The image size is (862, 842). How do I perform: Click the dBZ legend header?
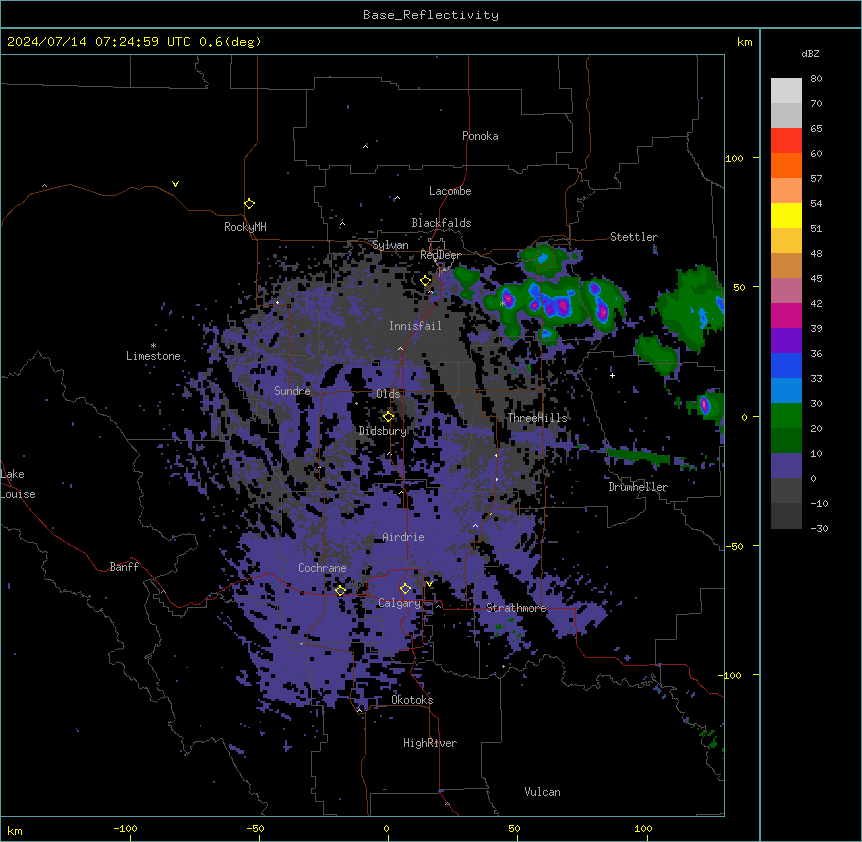(810, 53)
